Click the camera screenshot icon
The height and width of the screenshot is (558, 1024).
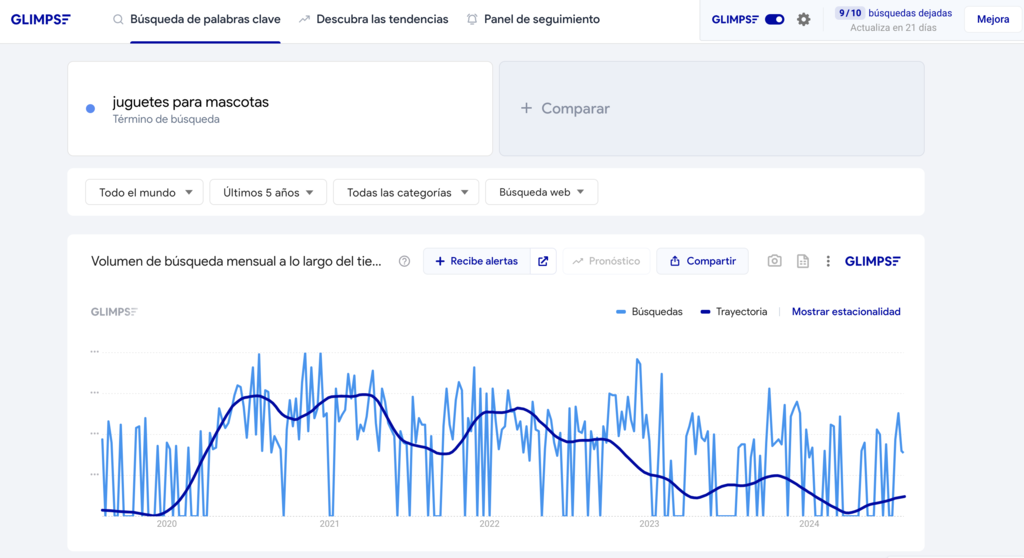point(774,261)
